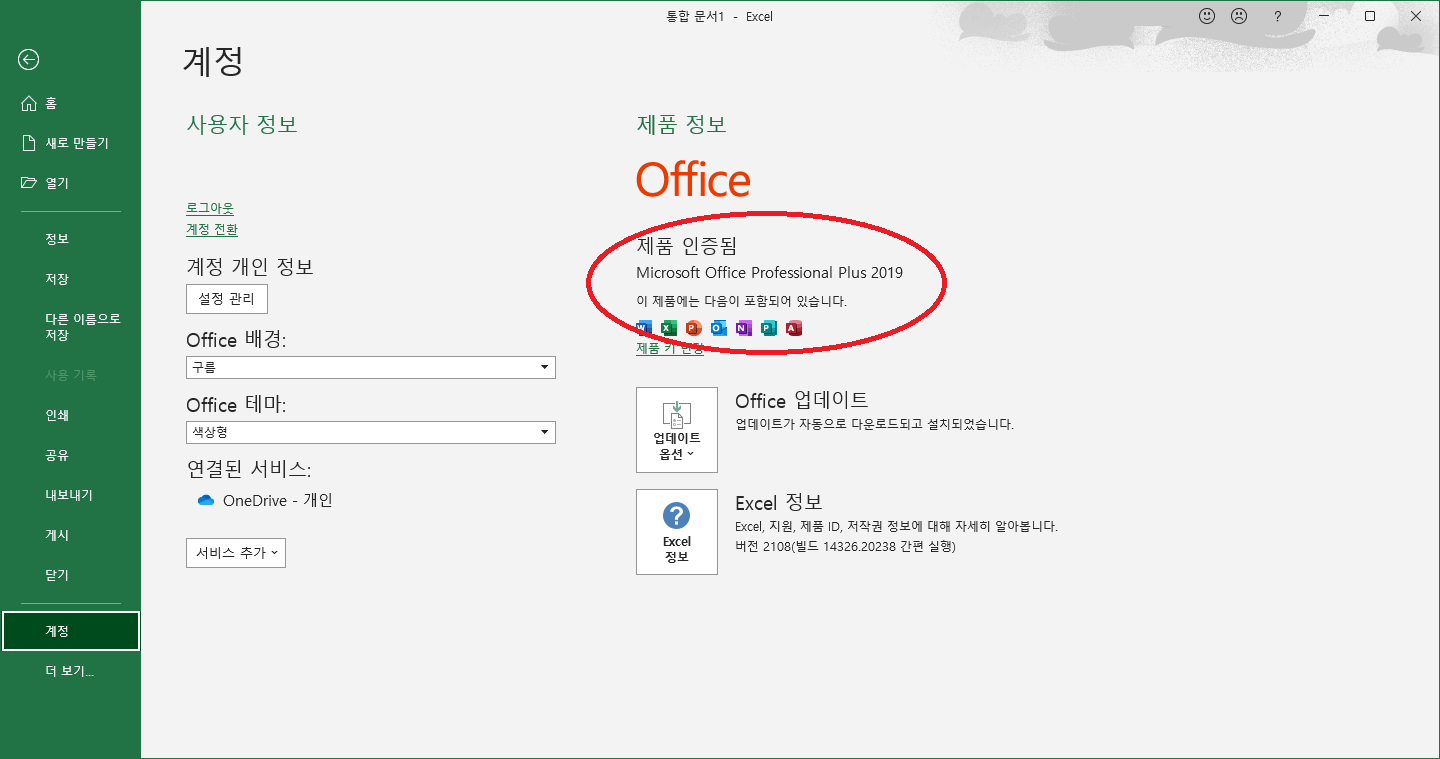Open the 홈 (Home) sidebar item

pyautogui.click(x=70, y=103)
